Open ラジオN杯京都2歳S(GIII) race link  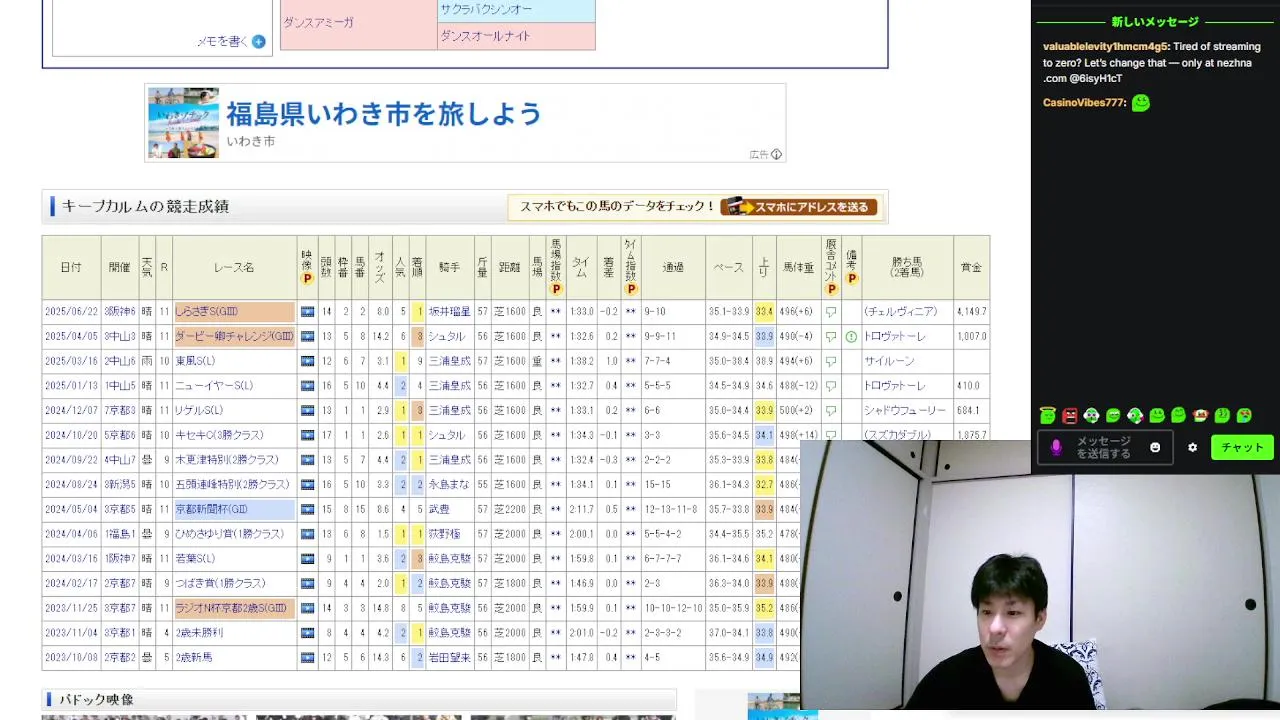[232, 608]
